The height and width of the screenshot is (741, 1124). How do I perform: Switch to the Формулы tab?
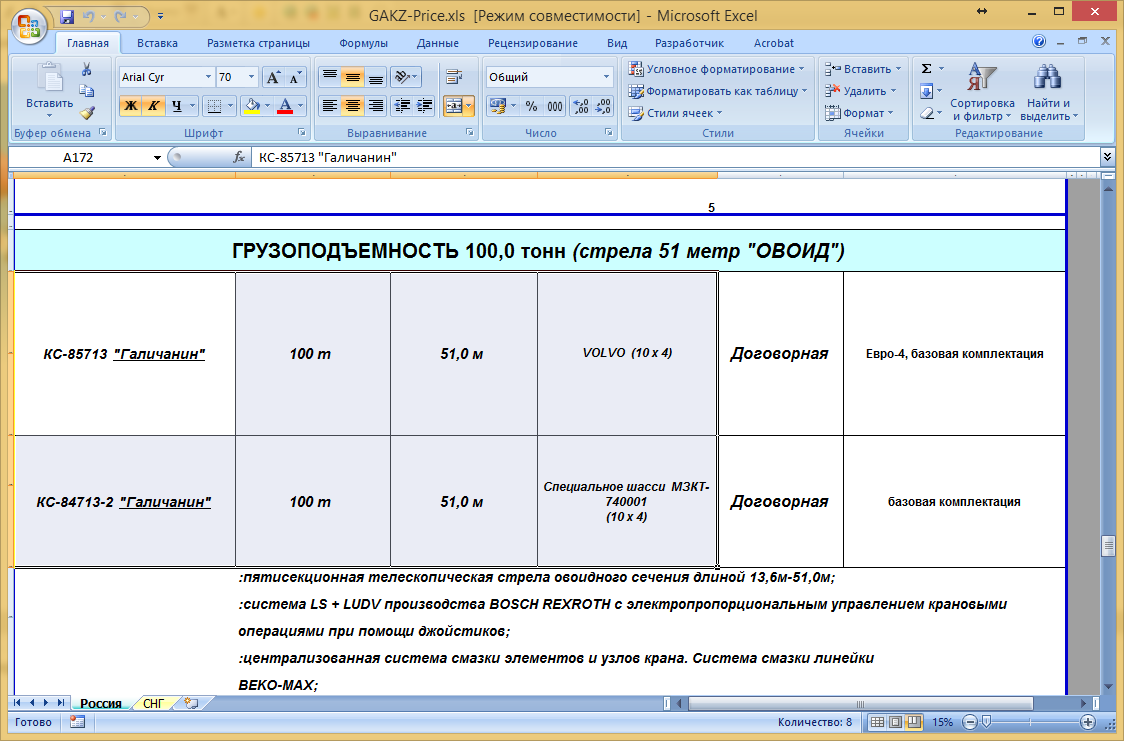pos(363,43)
